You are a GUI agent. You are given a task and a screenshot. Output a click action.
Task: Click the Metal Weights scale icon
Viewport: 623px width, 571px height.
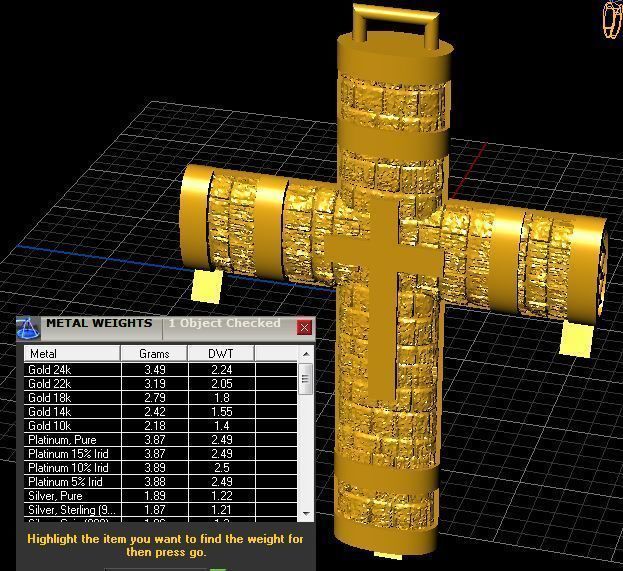(x=28, y=328)
